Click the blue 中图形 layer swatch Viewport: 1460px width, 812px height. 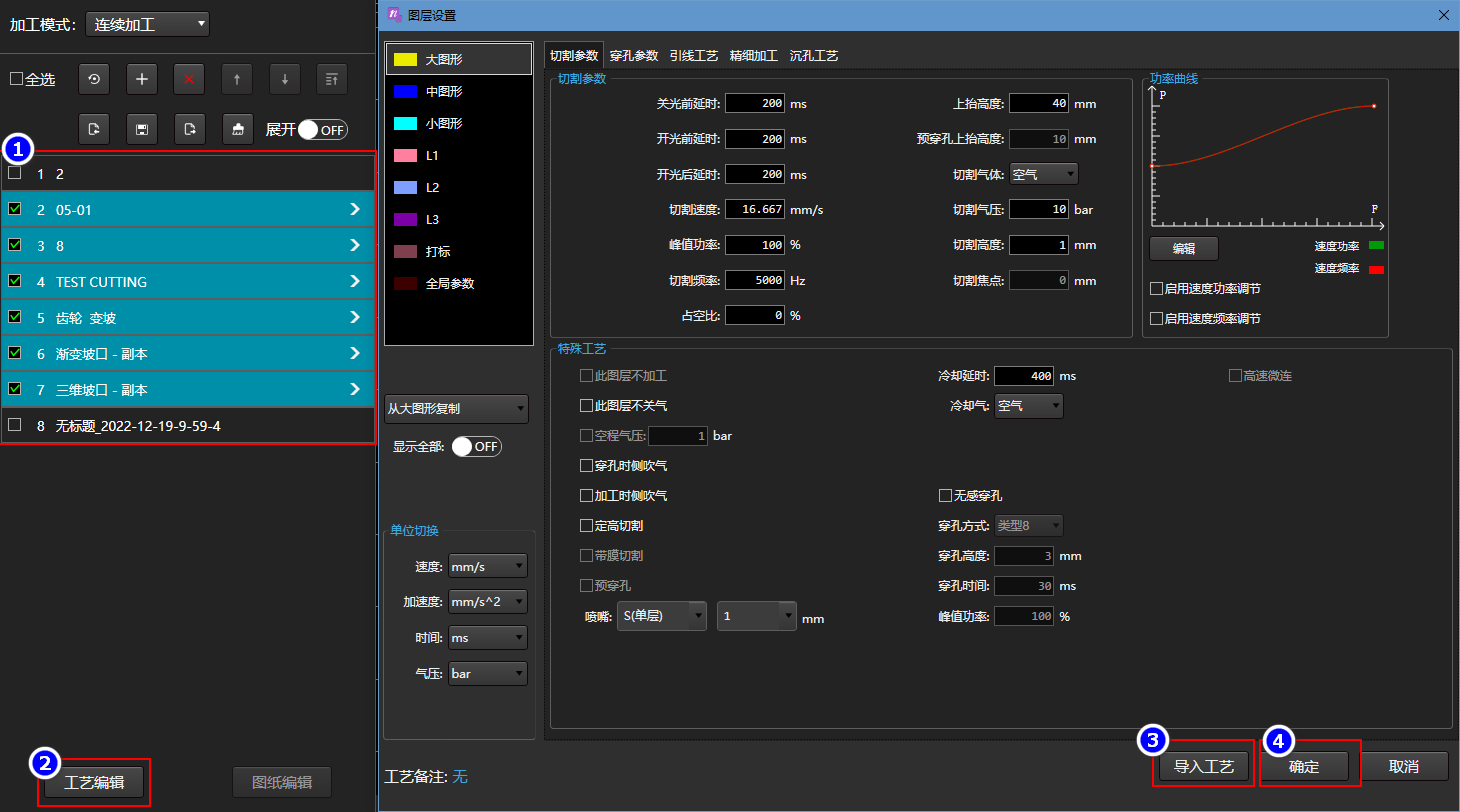coord(405,91)
